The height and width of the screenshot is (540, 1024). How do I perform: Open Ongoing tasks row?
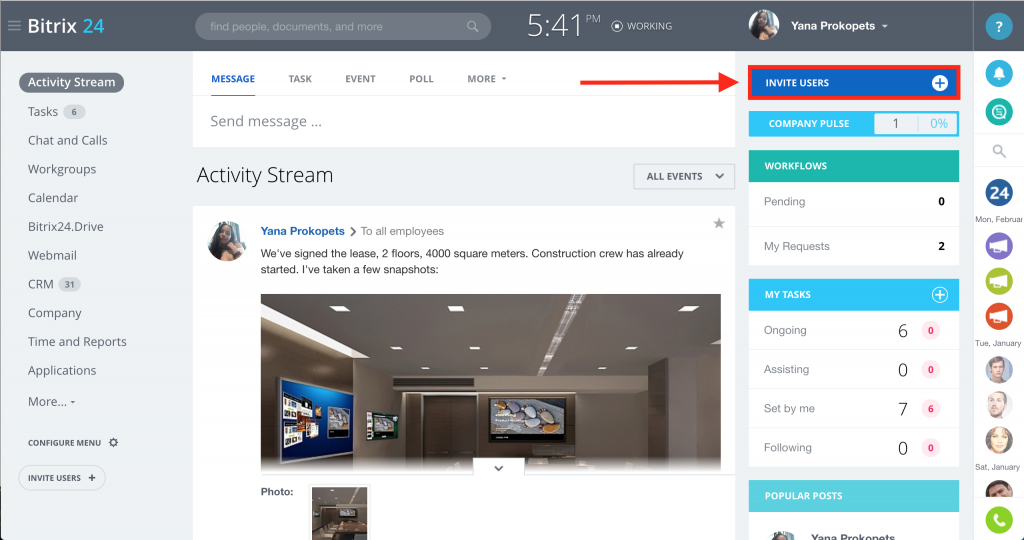(854, 330)
